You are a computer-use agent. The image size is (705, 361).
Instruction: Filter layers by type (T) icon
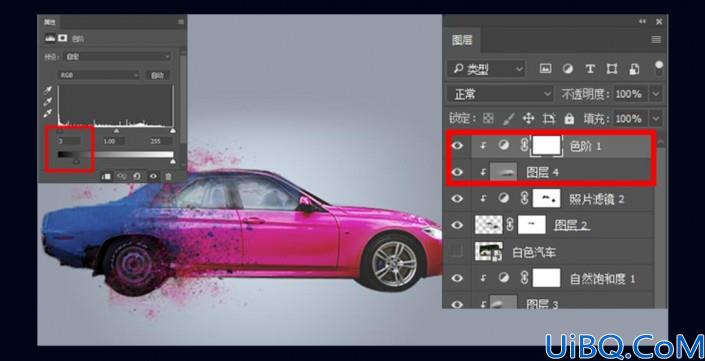pos(590,69)
